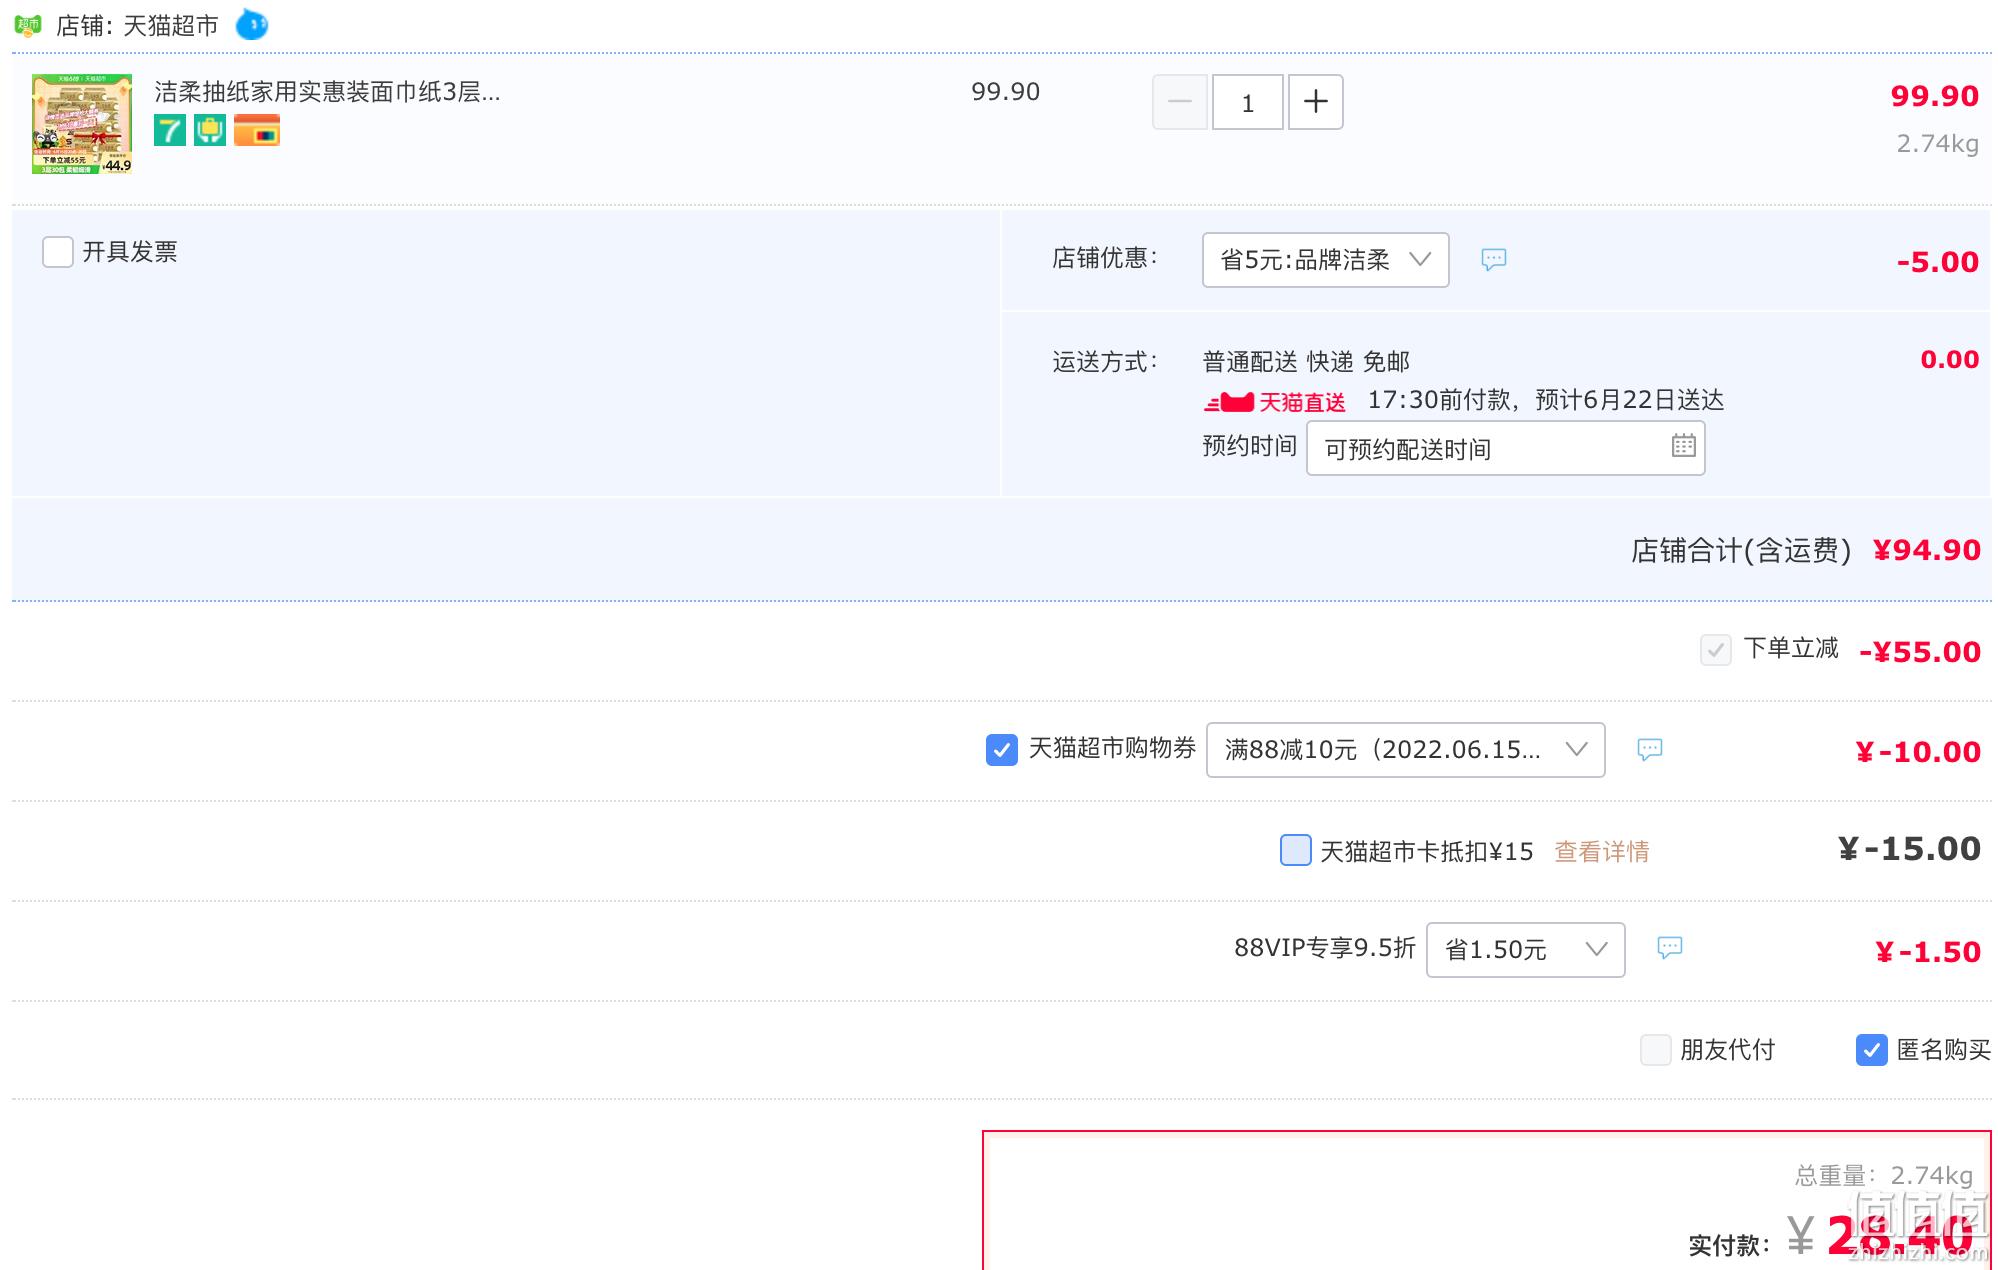Open the 88VIP 省1.50元 dropdown
The height and width of the screenshot is (1270, 1998).
pos(1526,950)
